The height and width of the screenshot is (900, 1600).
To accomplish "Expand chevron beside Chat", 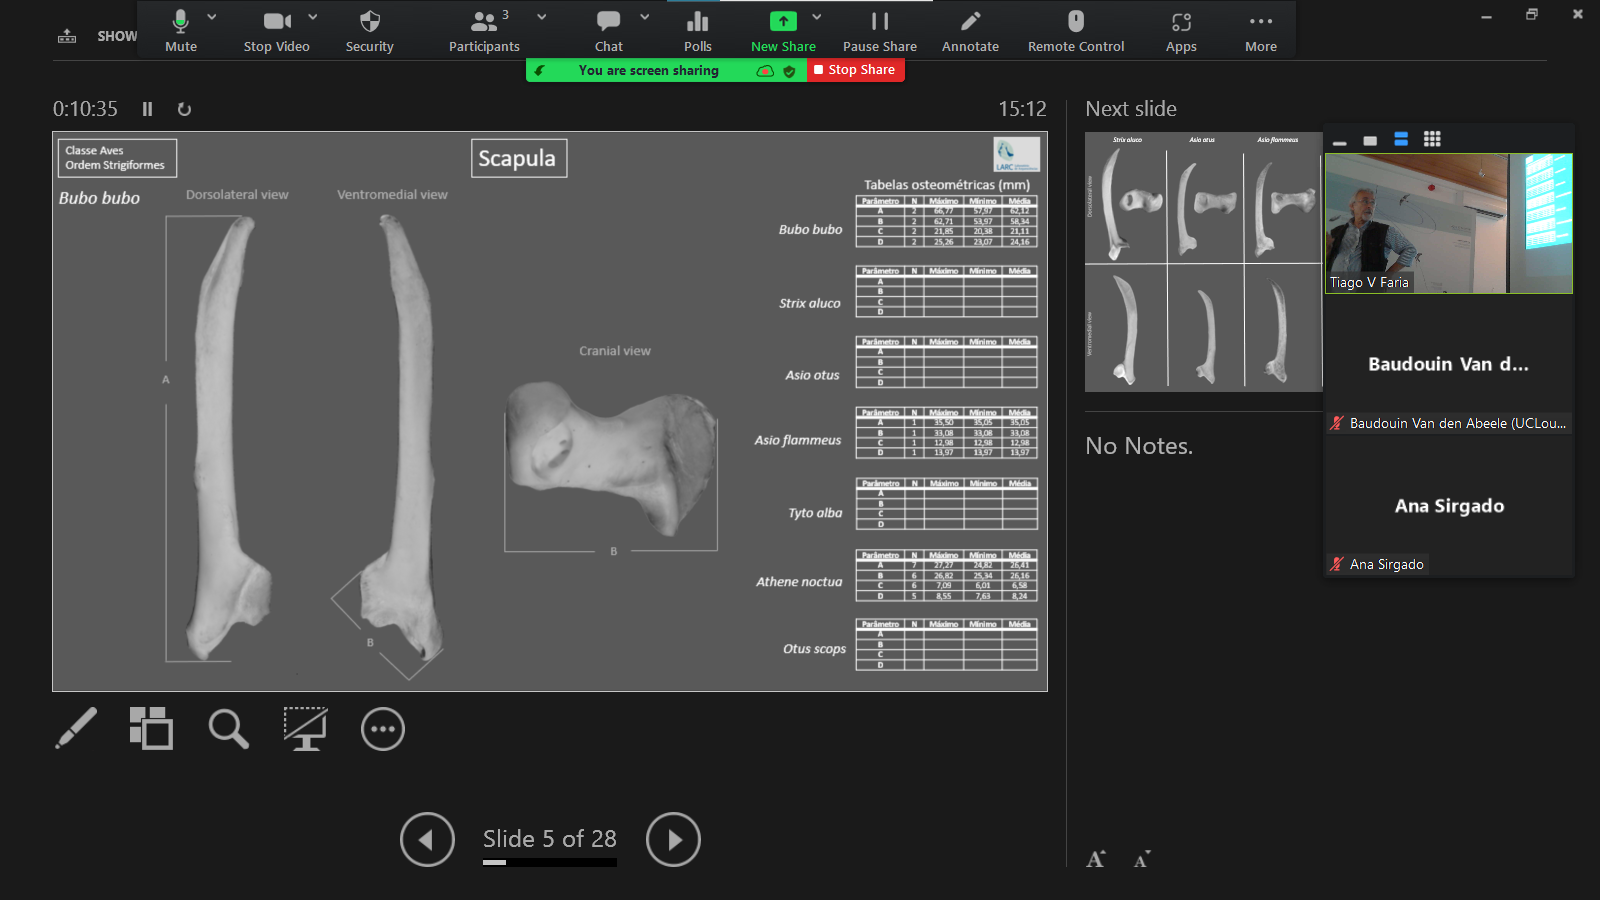I will coord(645,17).
